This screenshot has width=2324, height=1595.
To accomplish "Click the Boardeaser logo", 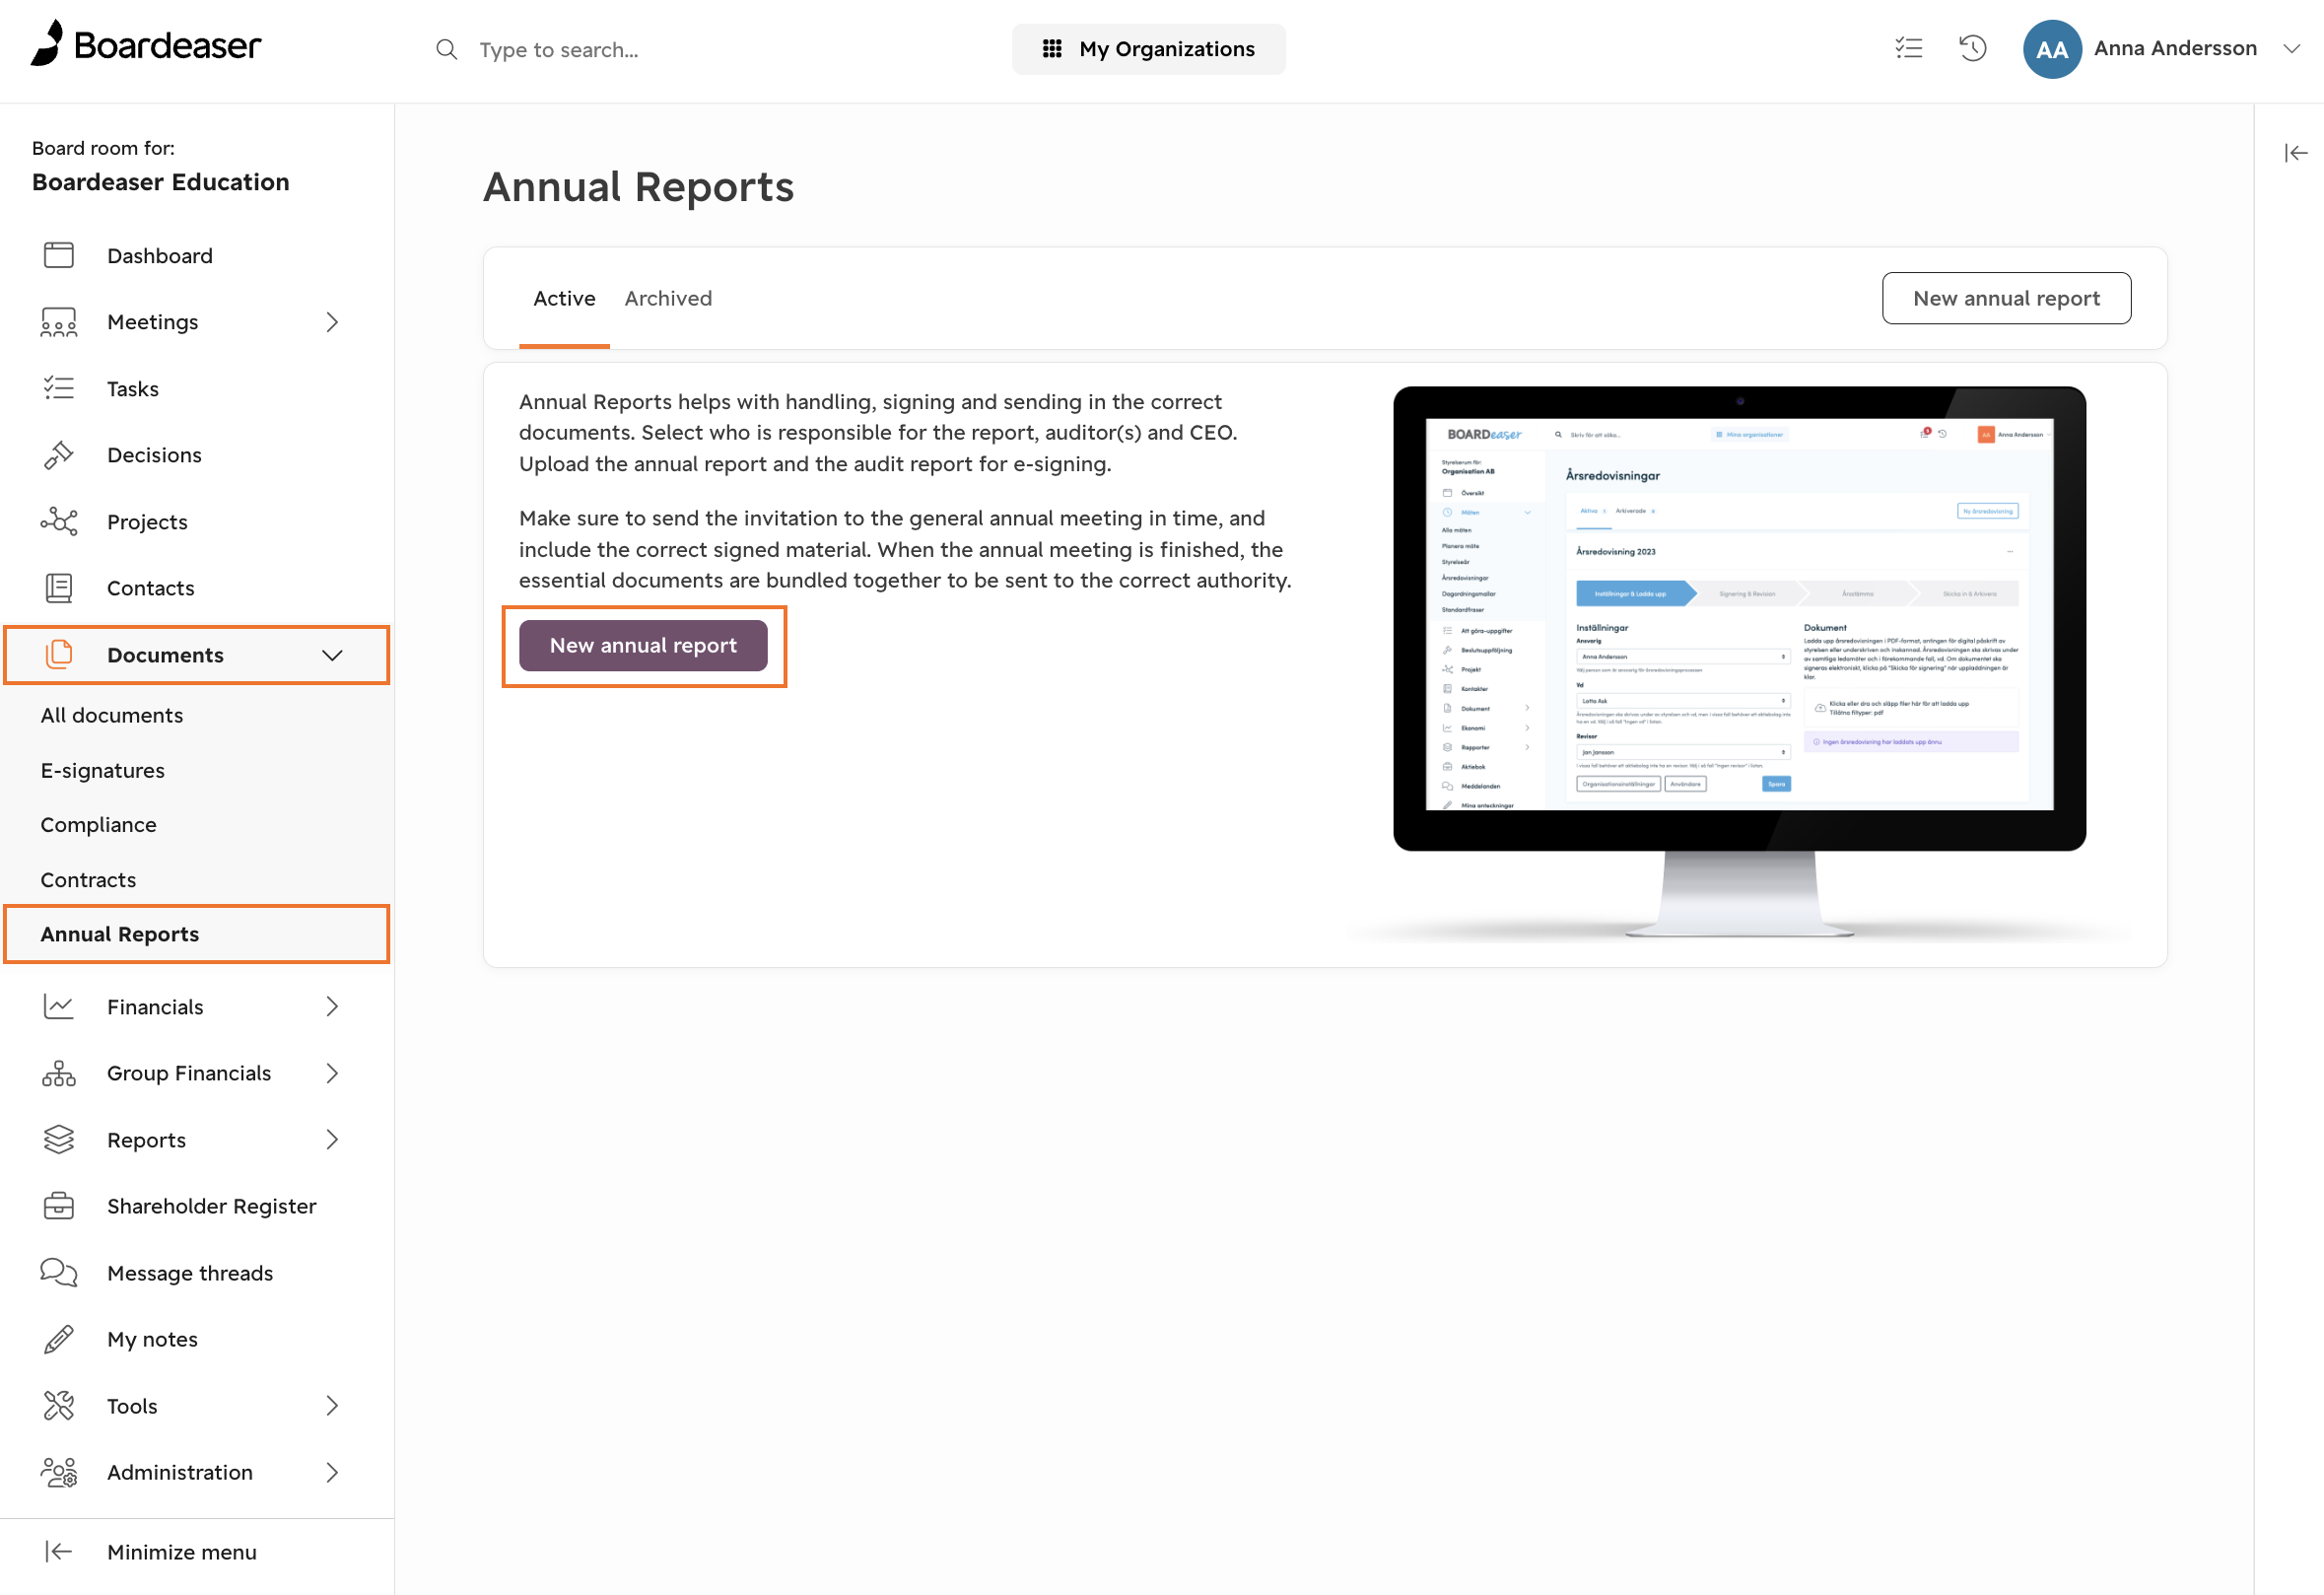I will [x=146, y=44].
